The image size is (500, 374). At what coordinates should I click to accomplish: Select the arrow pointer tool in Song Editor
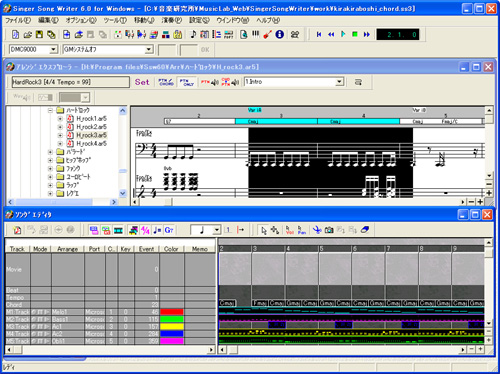coord(264,230)
